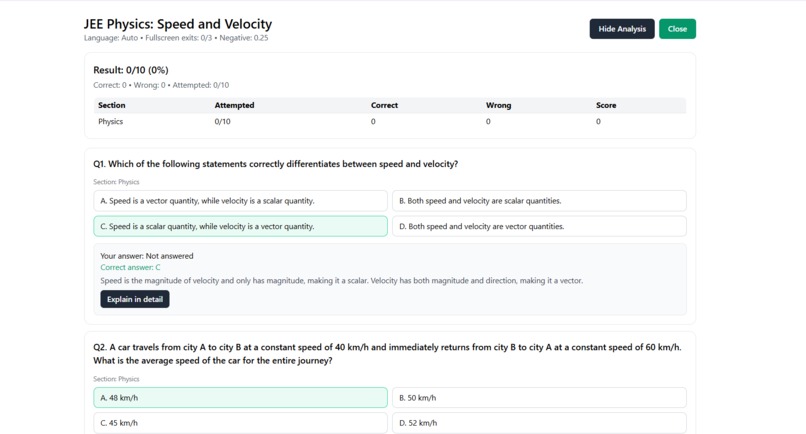
Task: Pick Q2 option C 45 km/h
Action: 240,423
